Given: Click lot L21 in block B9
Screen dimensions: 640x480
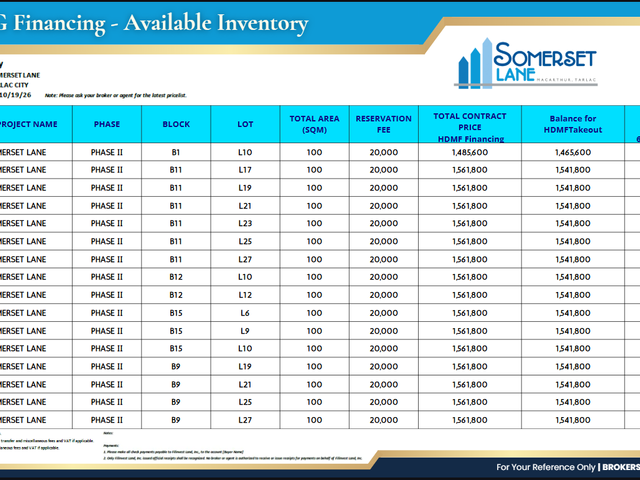Looking at the screenshot, I should (x=245, y=384).
